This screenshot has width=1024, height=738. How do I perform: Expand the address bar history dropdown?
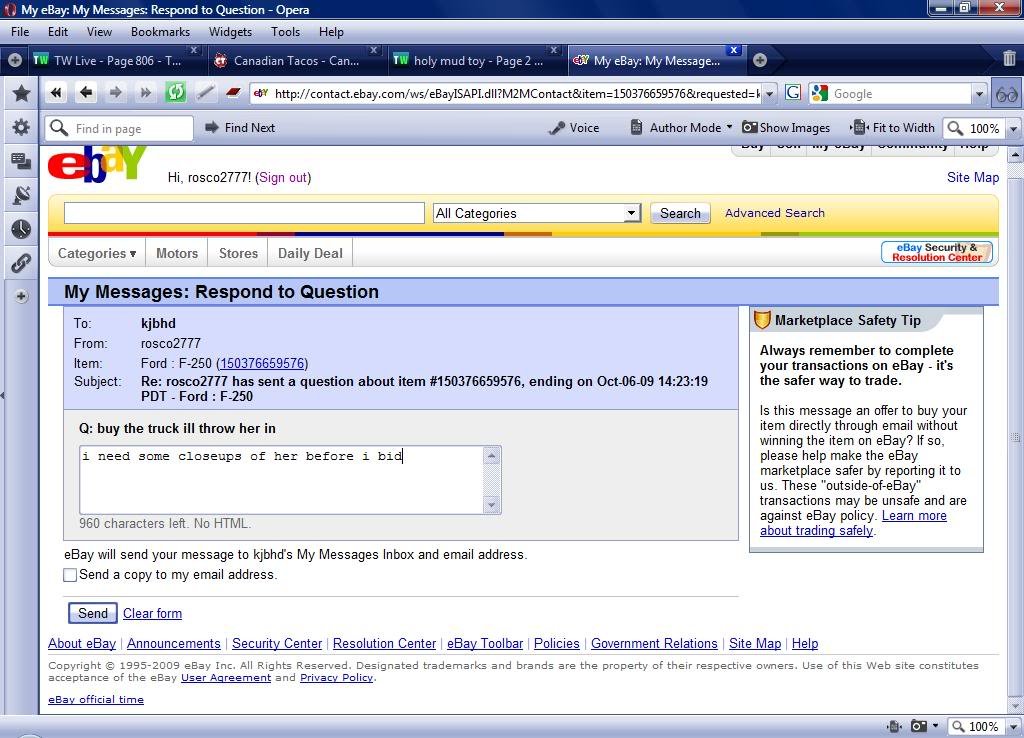click(770, 94)
